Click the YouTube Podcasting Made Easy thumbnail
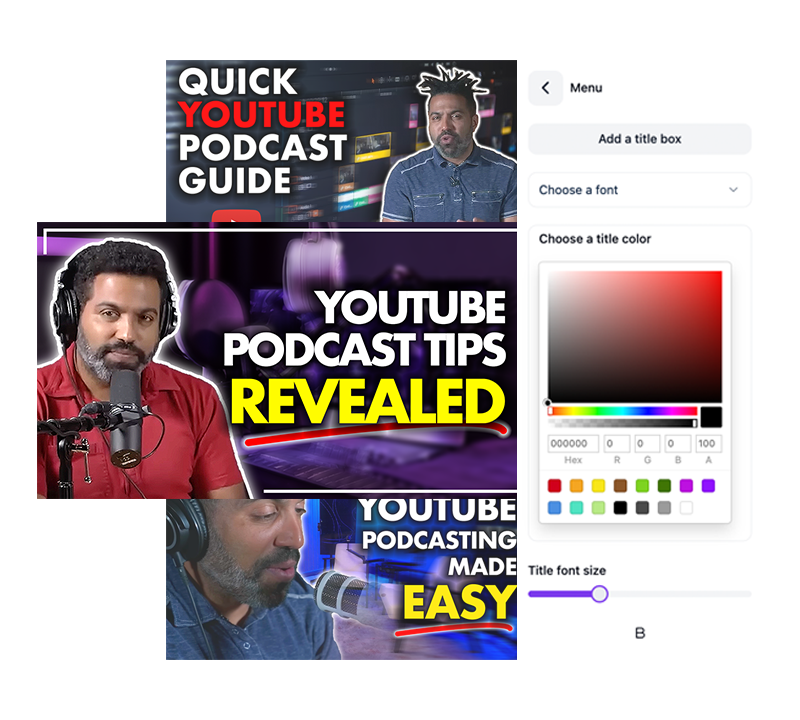This screenshot has width=800, height=720. click(x=341, y=579)
